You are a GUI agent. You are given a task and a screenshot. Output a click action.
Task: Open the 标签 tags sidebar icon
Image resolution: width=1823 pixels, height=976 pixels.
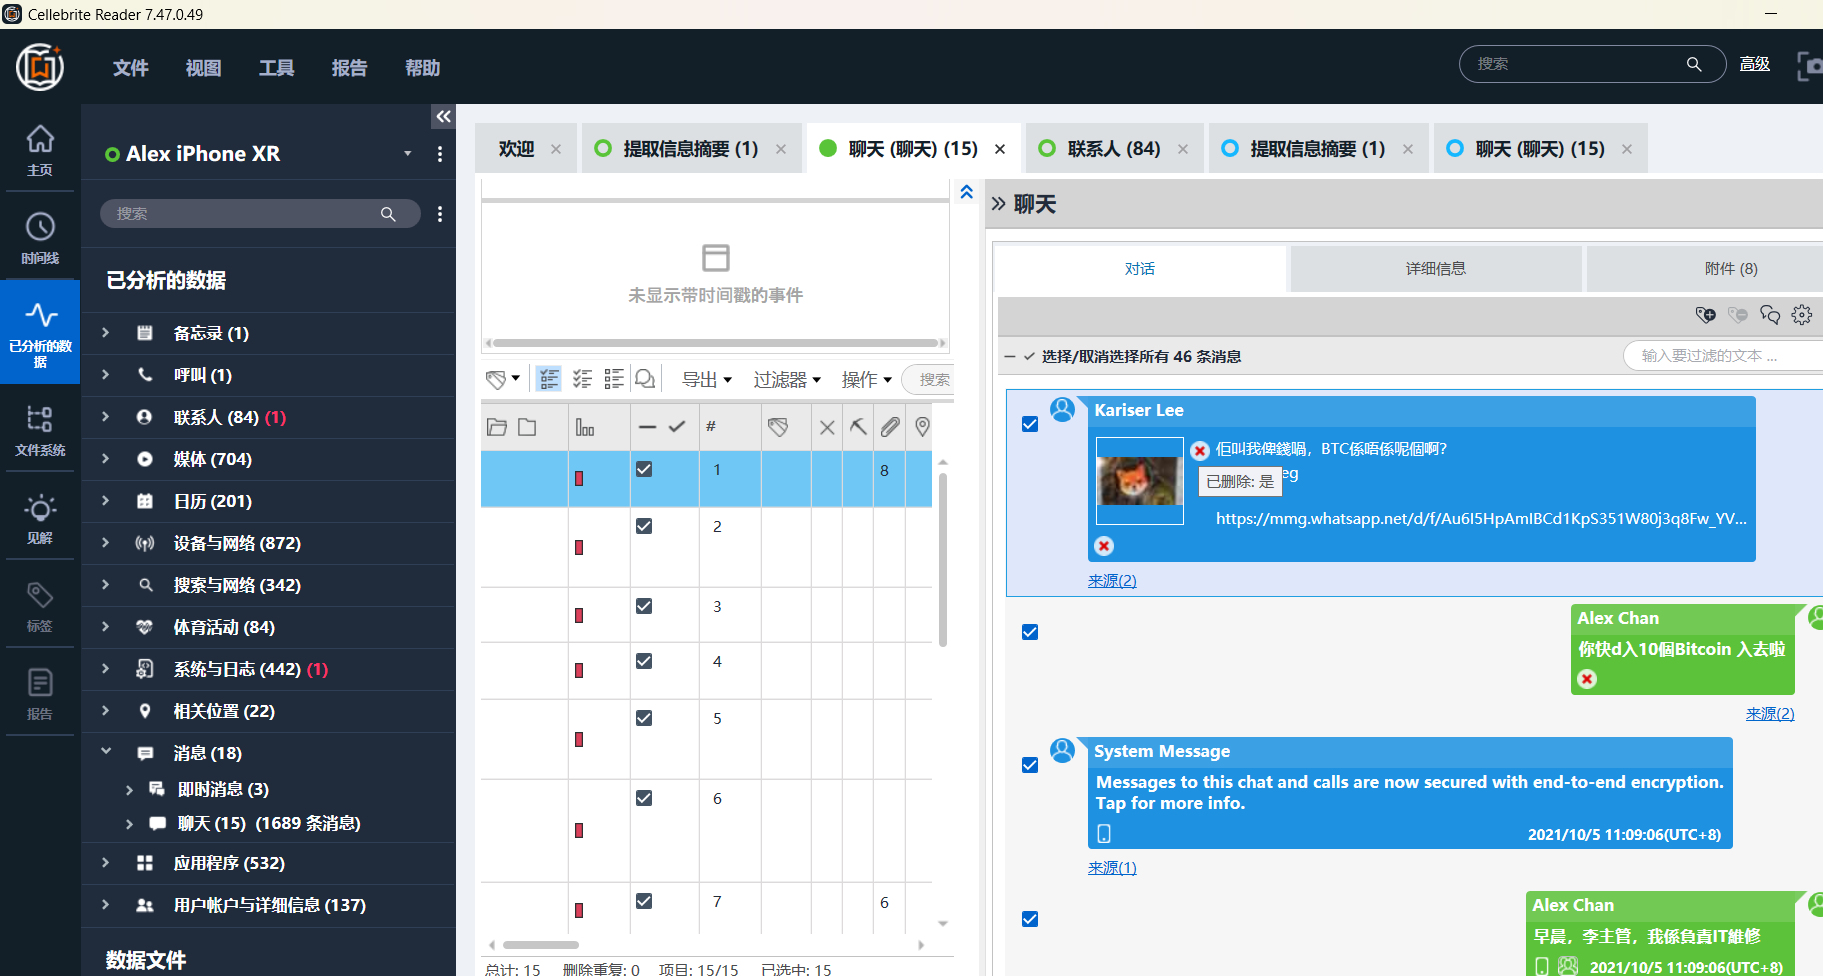[x=40, y=606]
